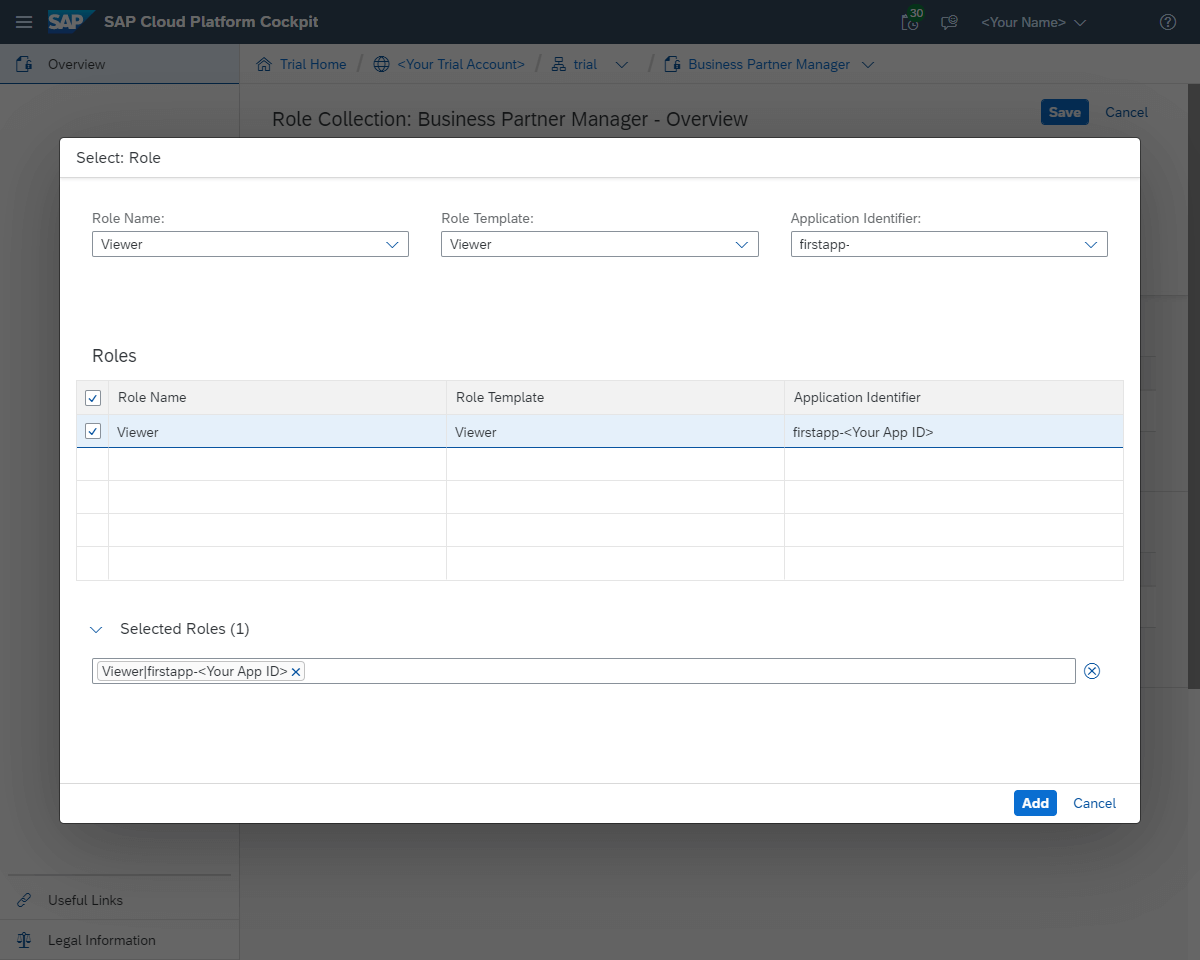
Task: Open <Your Trial Account> breadcrumb link
Action: (x=461, y=64)
